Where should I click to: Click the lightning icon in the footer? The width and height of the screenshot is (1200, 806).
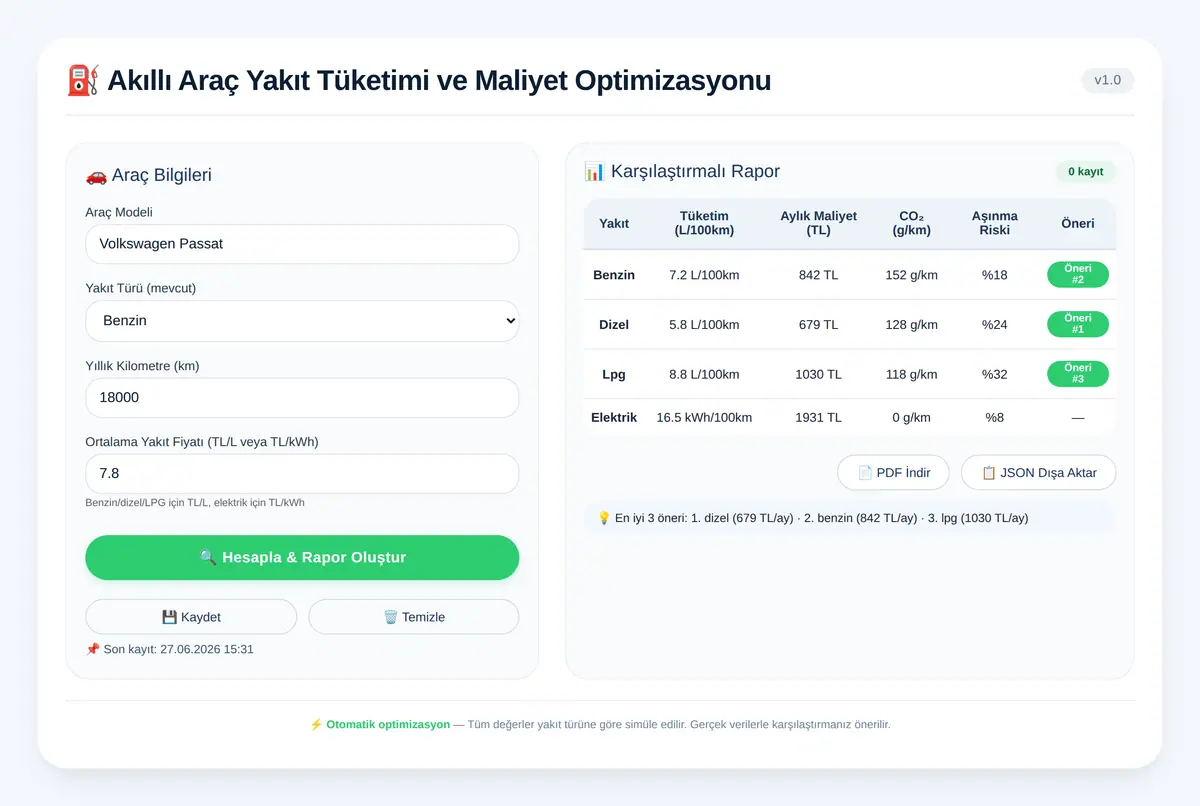pos(316,724)
